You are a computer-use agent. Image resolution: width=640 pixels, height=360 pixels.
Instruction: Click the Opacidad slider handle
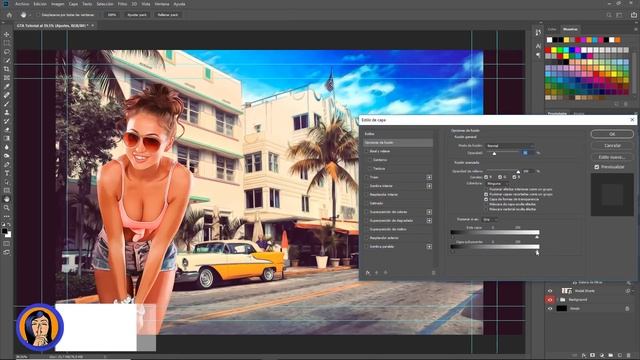pos(494,154)
